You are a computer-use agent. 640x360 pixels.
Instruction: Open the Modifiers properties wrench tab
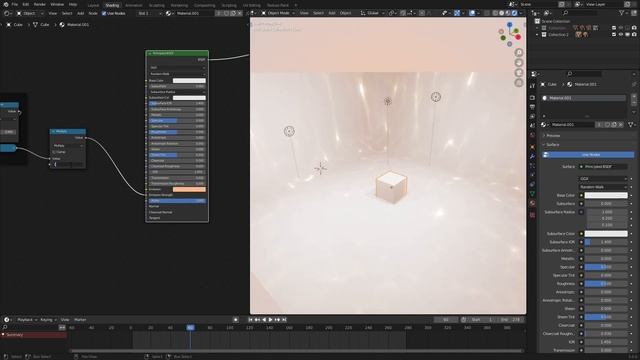532,156
